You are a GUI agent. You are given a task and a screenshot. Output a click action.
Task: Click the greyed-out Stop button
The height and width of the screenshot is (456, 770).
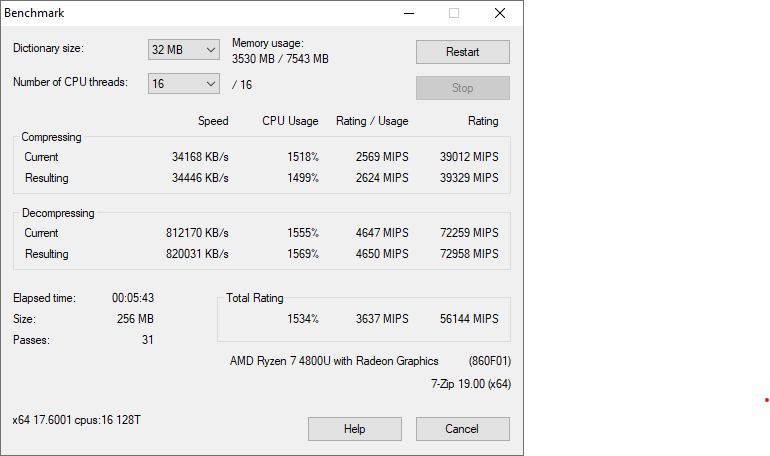462,88
